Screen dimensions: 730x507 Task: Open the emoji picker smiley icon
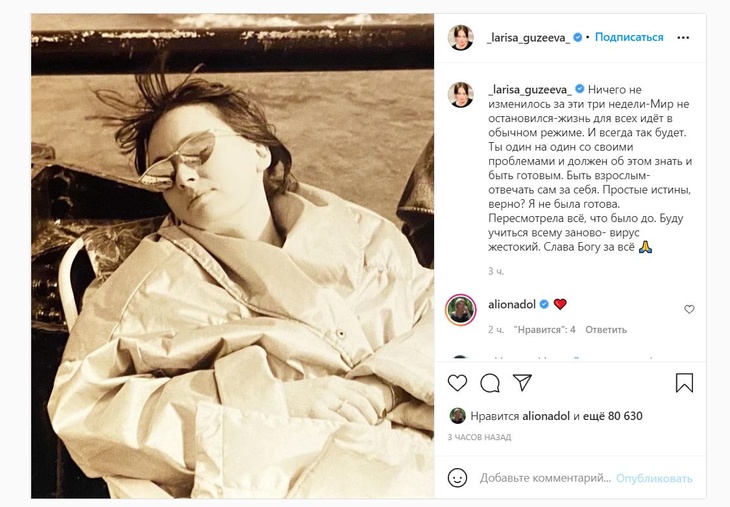457,478
